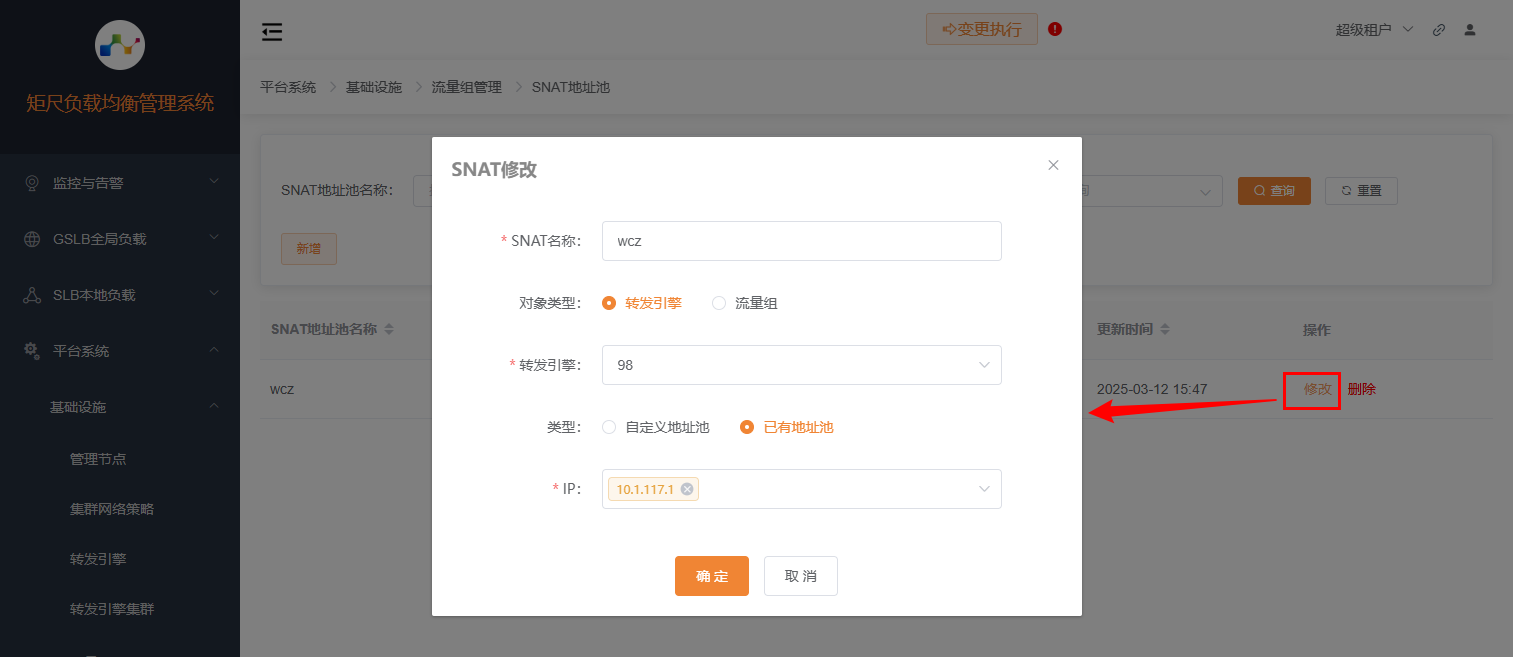Screen dimensions: 1513x657
Task: Click the red alert icon beside 变更执行
Action: tap(1055, 29)
